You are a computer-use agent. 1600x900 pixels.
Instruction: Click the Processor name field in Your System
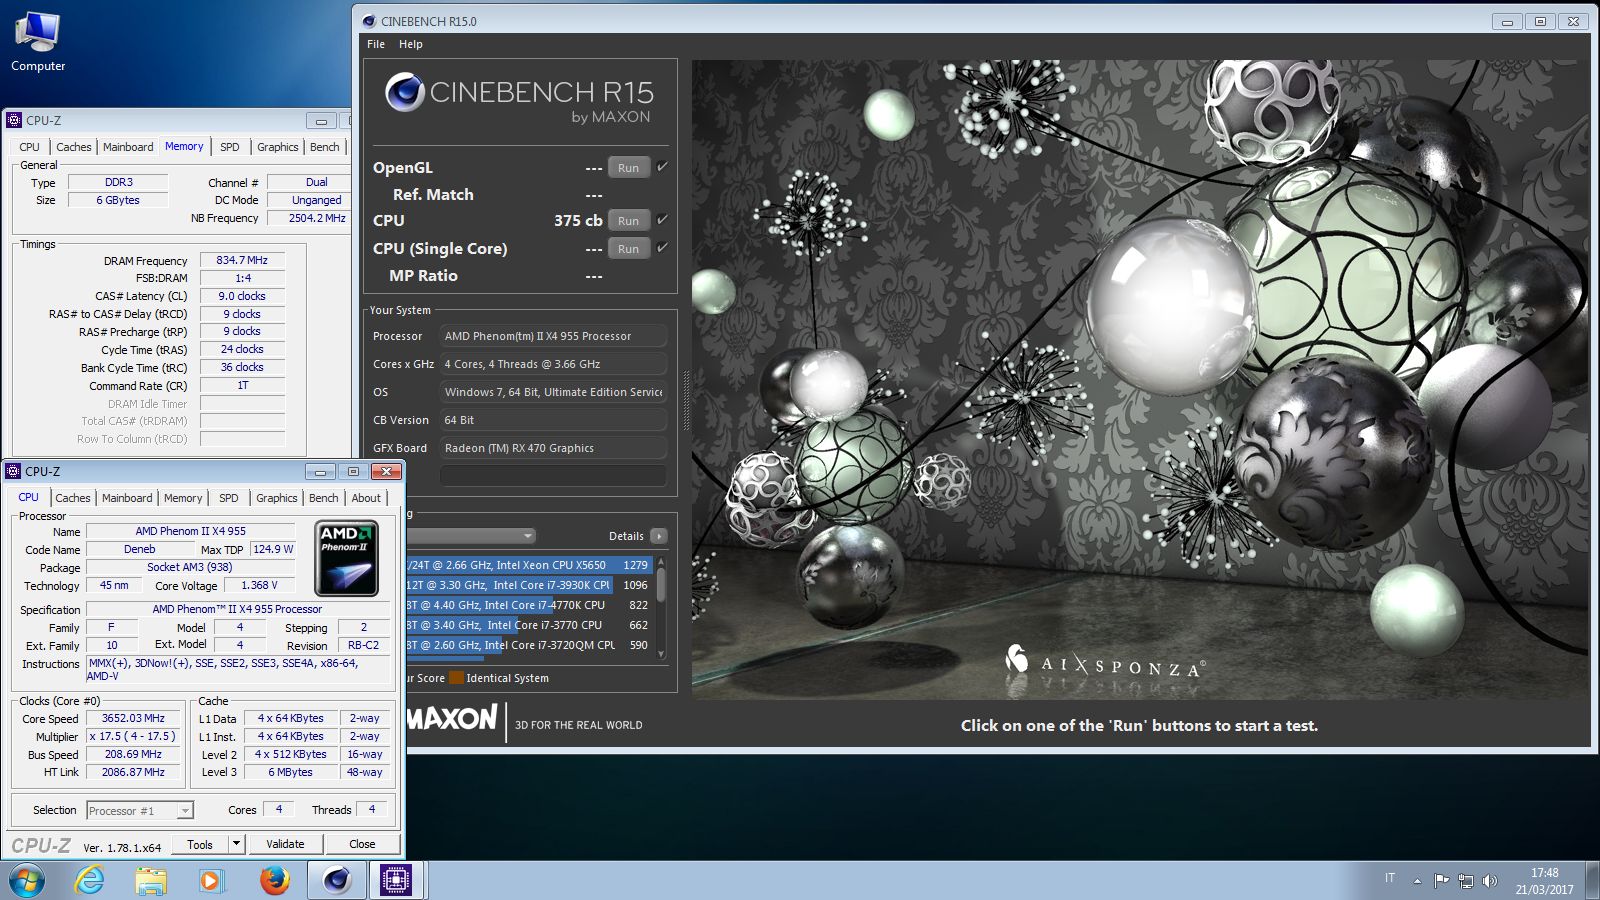click(x=553, y=336)
